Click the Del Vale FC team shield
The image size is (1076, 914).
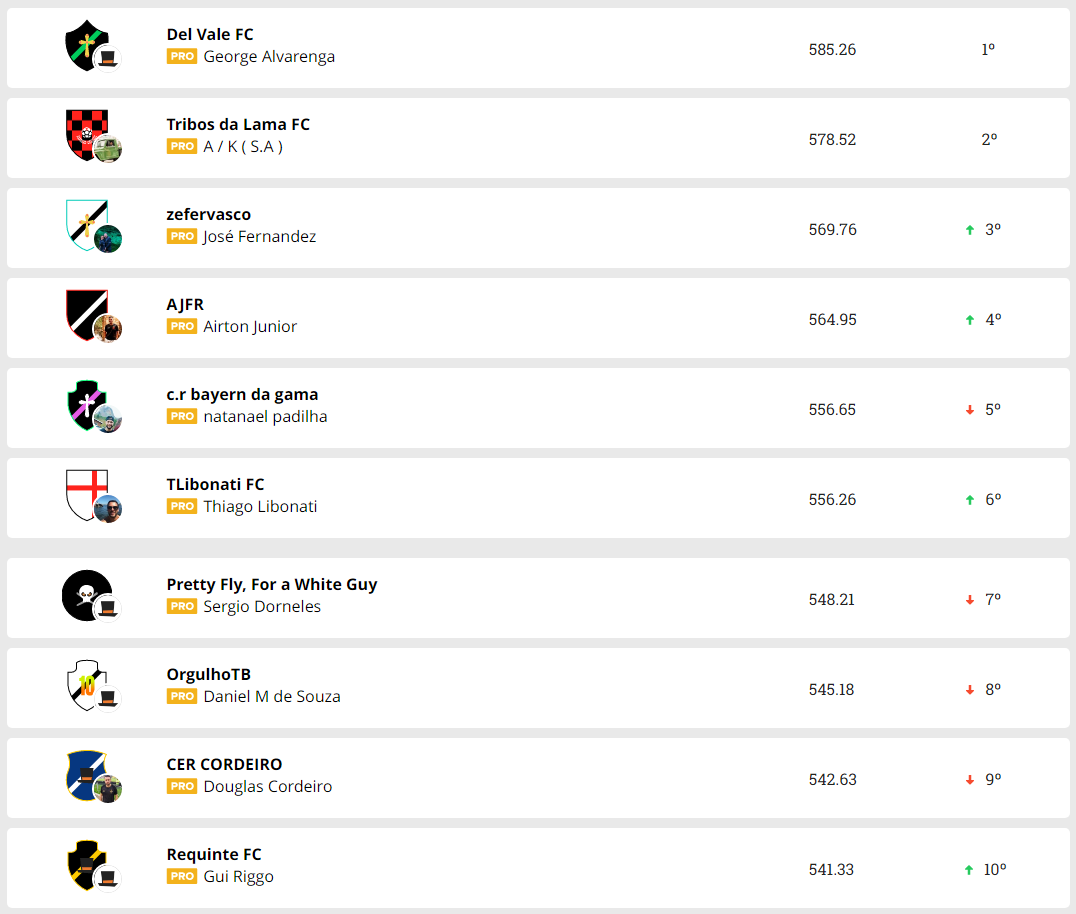point(85,44)
